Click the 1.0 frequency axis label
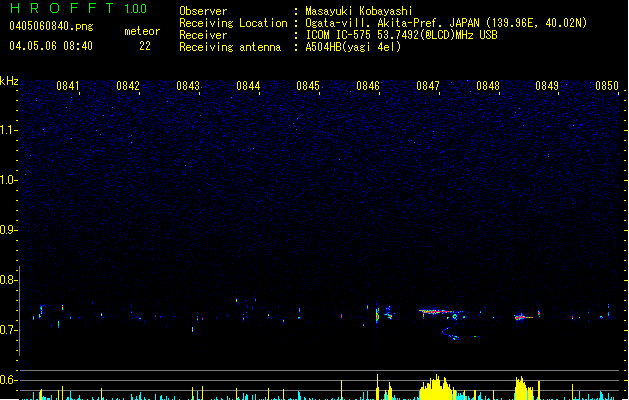The image size is (629, 400). tap(9, 180)
